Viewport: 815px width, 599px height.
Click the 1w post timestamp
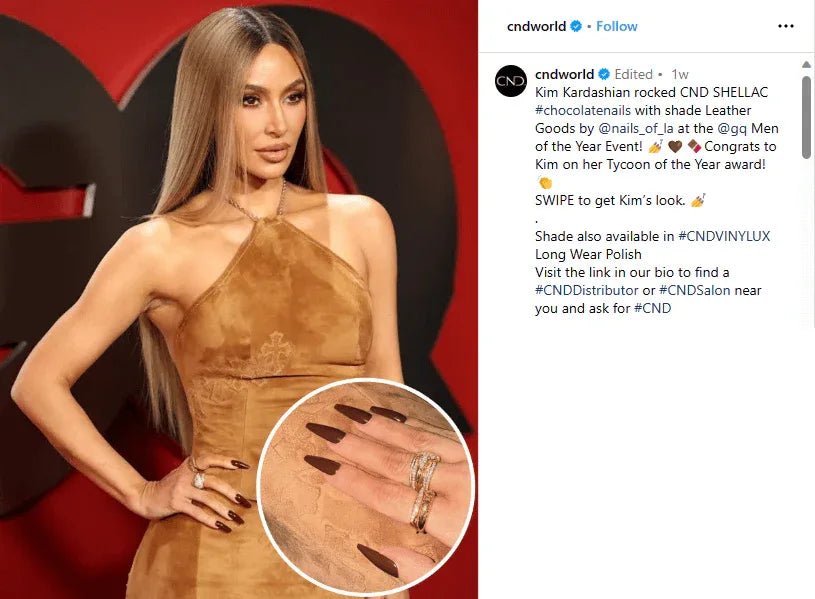point(680,74)
